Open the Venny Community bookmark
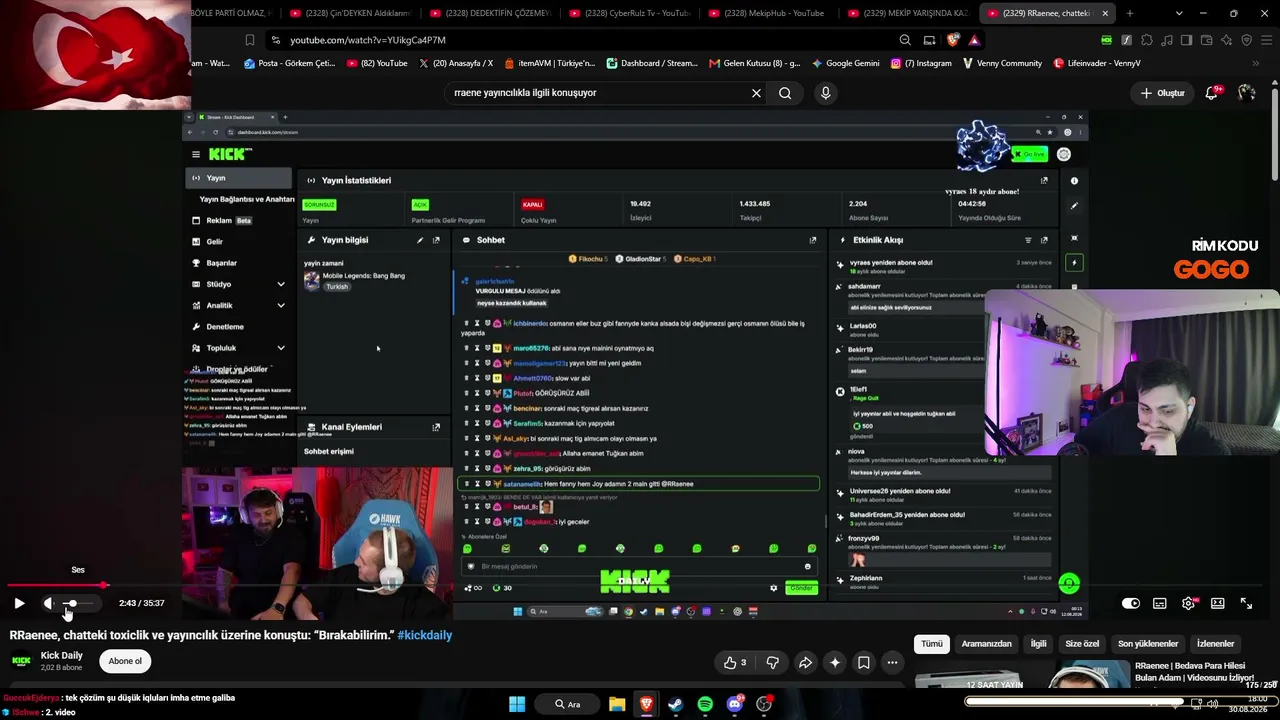 coord(1002,63)
